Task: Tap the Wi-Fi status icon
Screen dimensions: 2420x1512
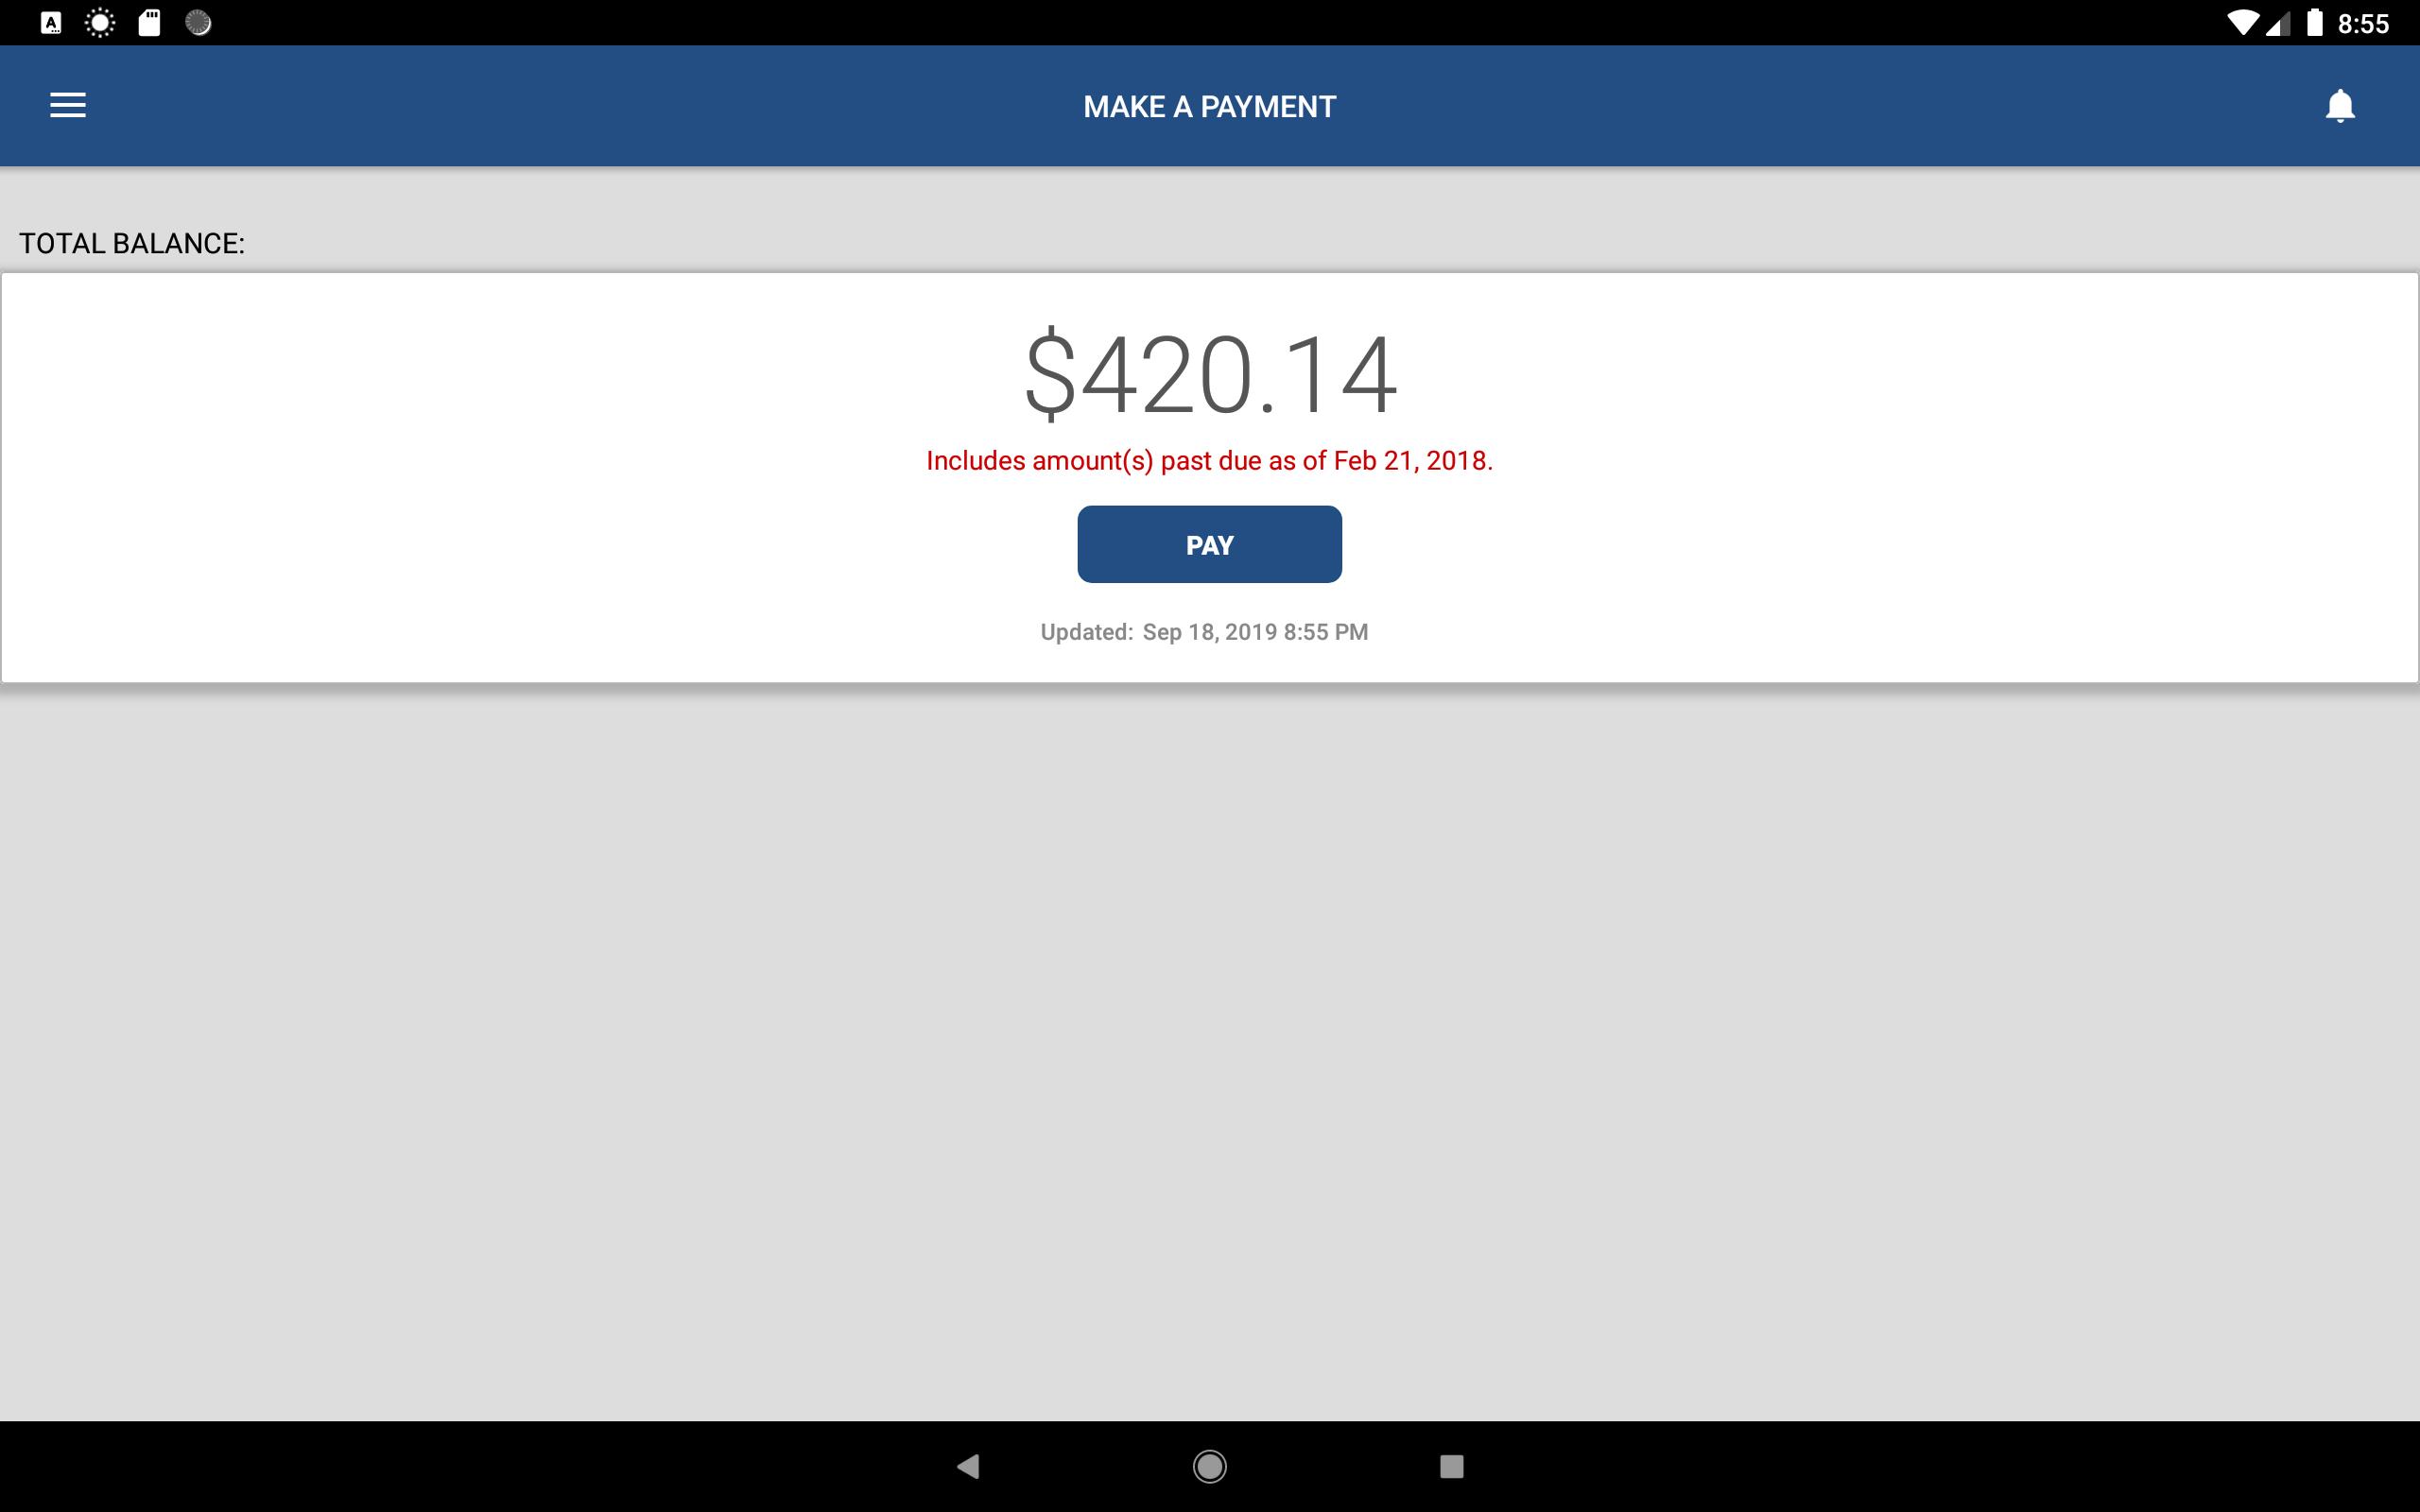Action: (x=2242, y=23)
